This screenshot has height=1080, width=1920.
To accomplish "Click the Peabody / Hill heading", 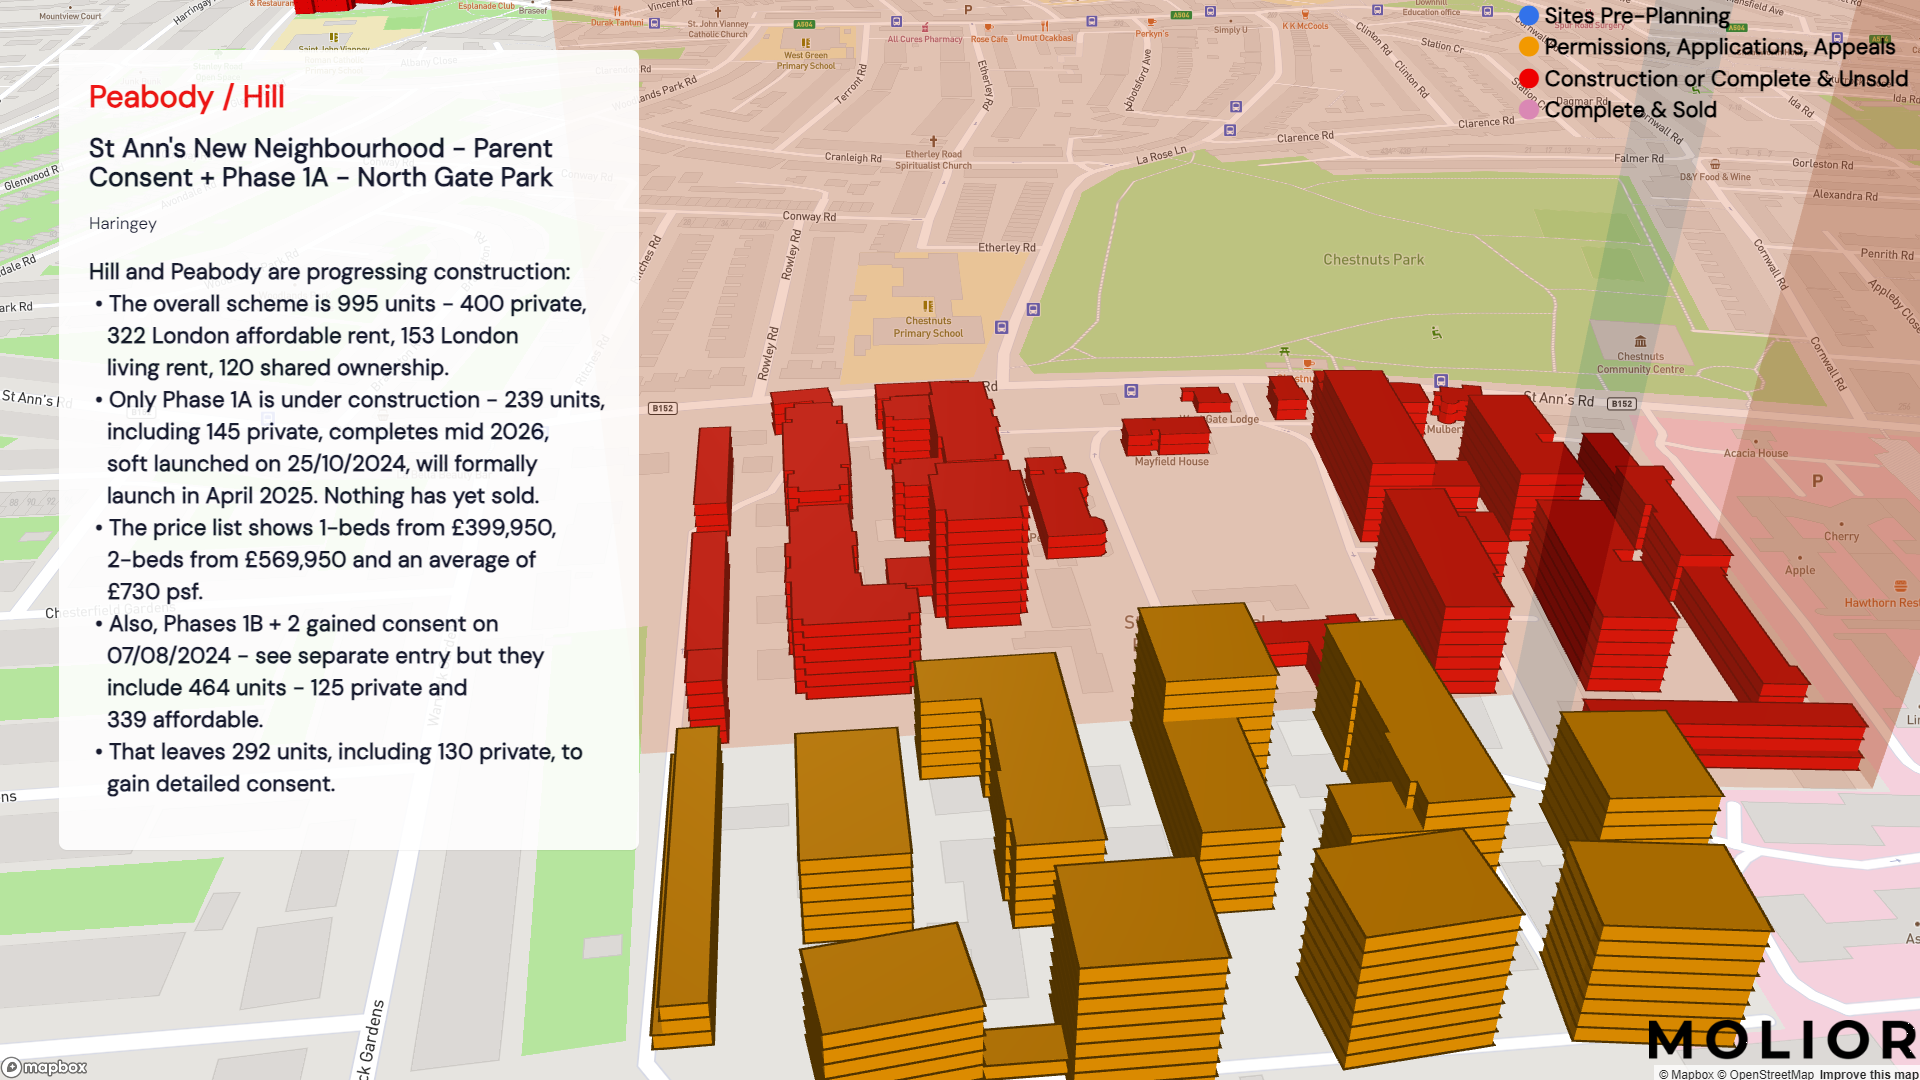I will [x=187, y=97].
